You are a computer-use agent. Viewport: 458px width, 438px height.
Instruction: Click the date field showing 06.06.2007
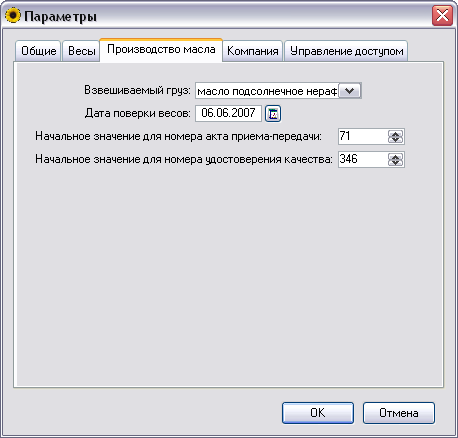(228, 113)
